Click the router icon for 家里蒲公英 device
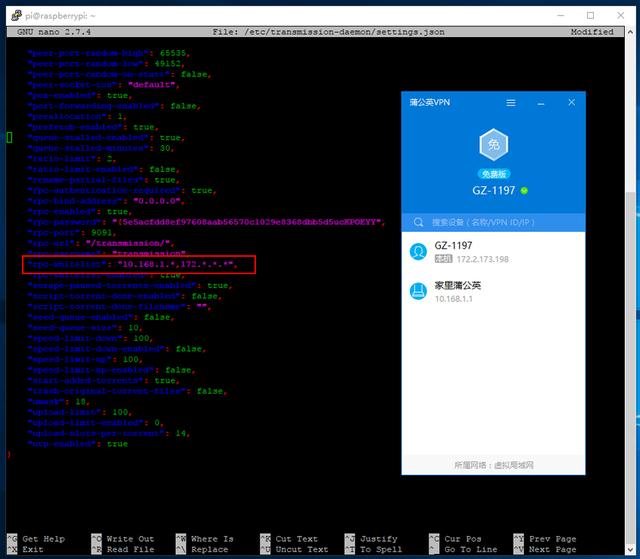Screen dimensions: 640x559 point(419,291)
